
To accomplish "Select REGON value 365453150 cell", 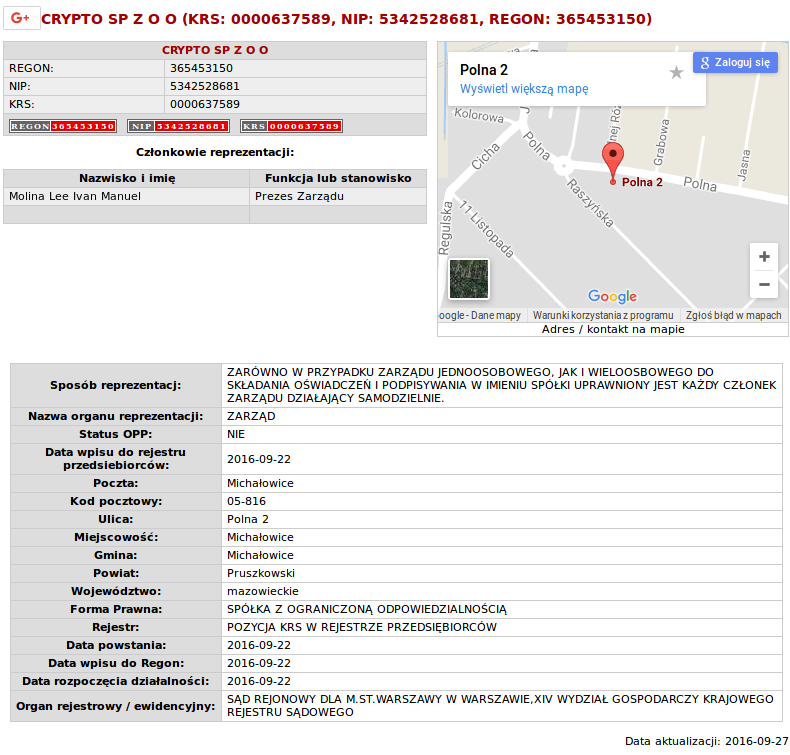I will pyautogui.click(x=295, y=68).
